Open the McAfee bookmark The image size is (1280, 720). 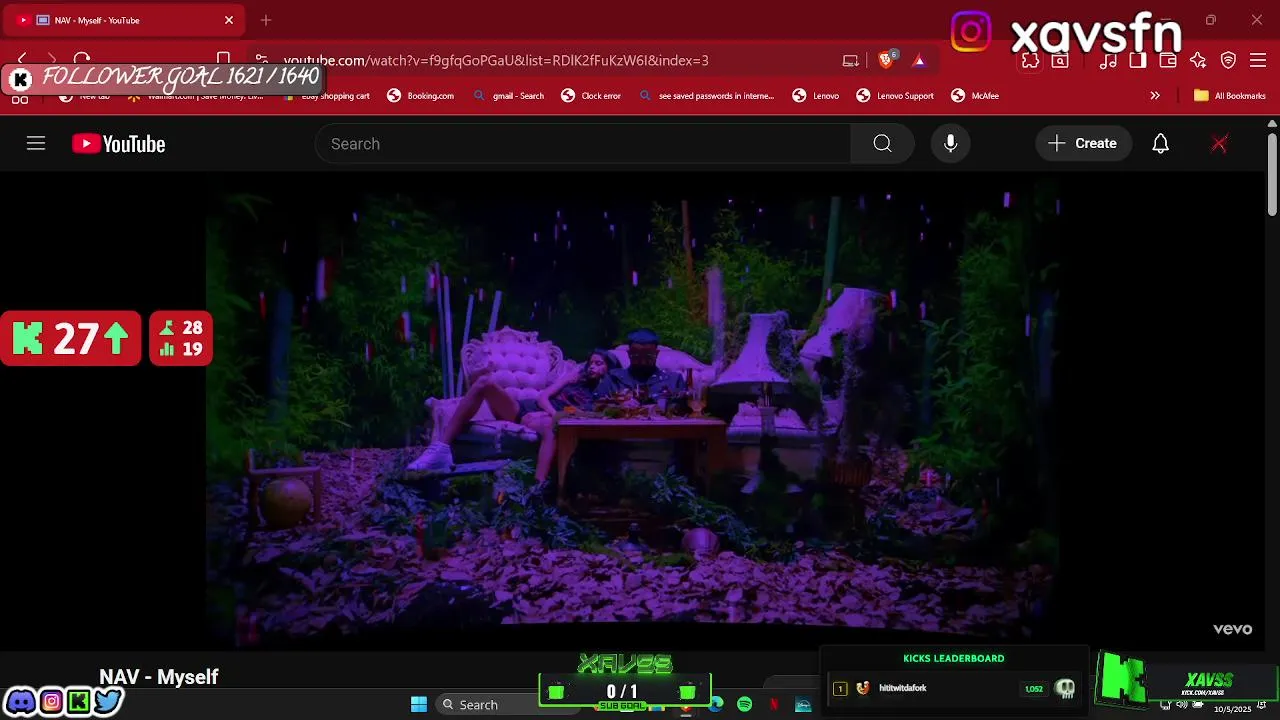coord(975,96)
